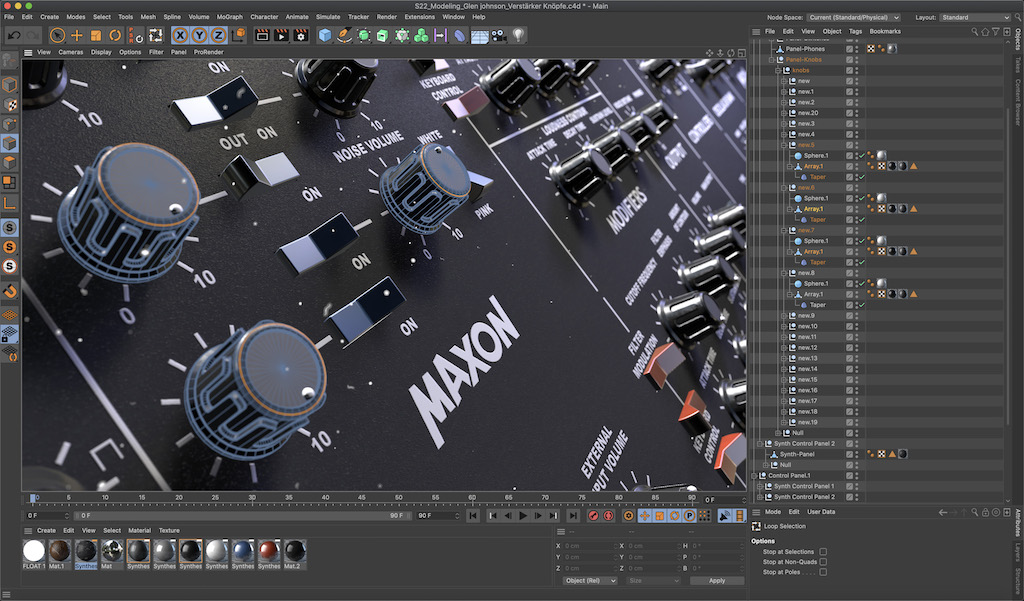Expand the new.1 tree node

pyautogui.click(x=784, y=91)
